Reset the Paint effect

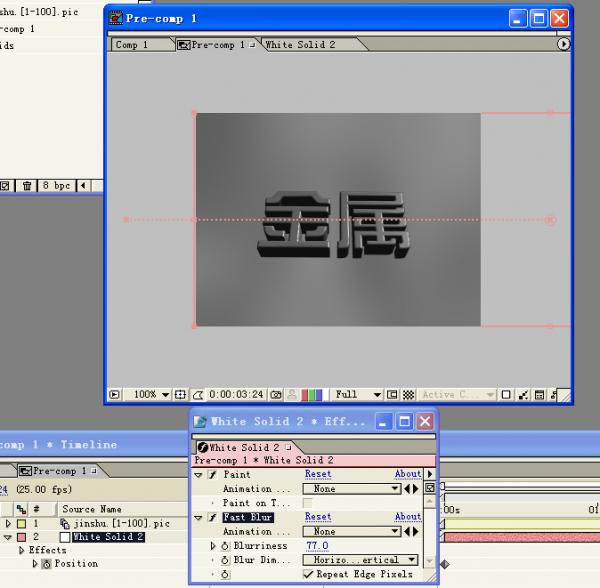(318, 474)
